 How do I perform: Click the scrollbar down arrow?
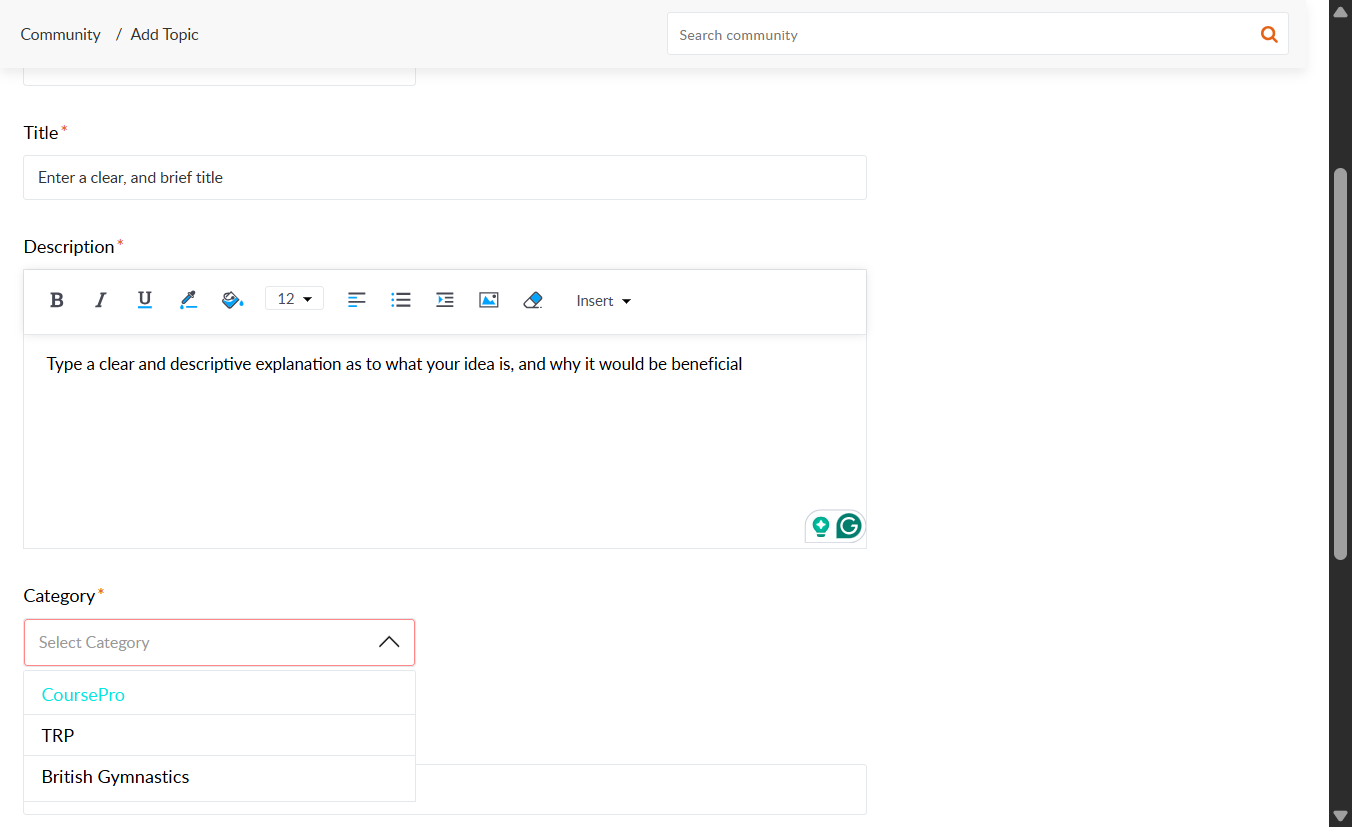tap(1341, 816)
